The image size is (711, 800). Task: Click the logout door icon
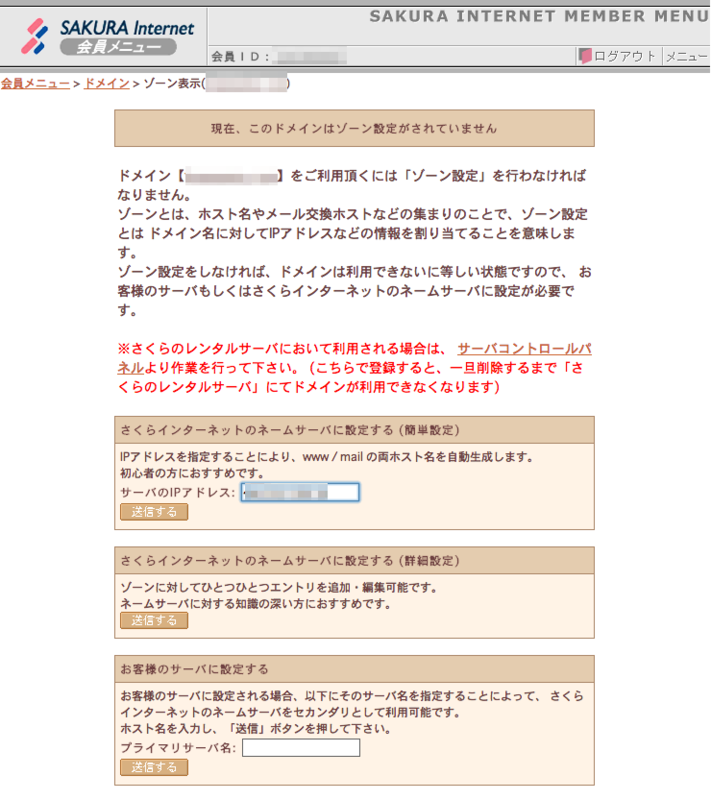tap(585, 56)
